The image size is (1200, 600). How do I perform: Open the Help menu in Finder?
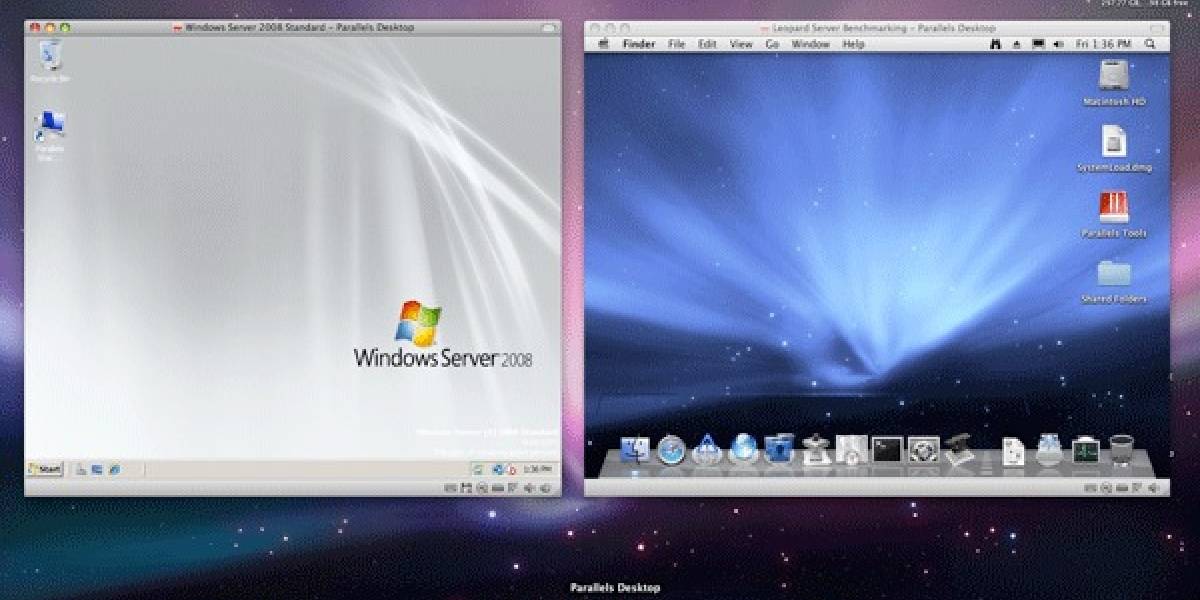853,44
